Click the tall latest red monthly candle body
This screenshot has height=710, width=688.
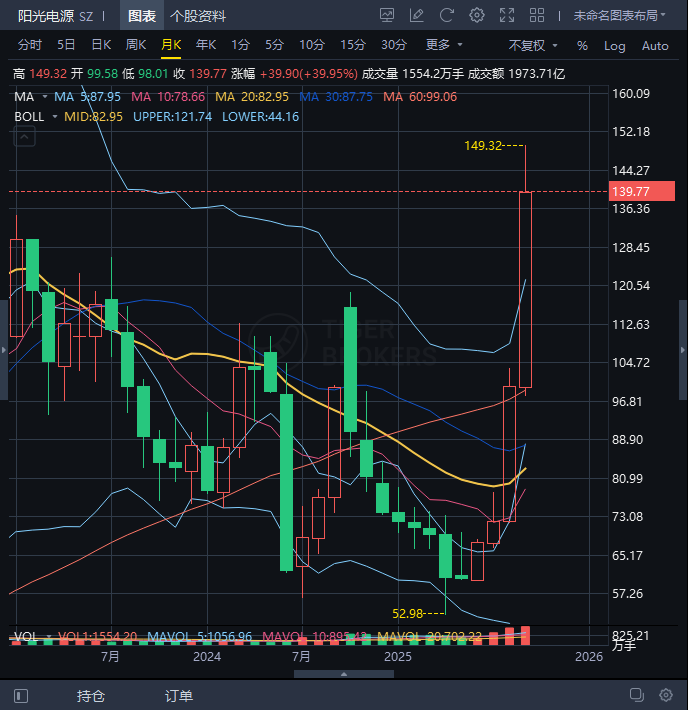tap(525, 290)
